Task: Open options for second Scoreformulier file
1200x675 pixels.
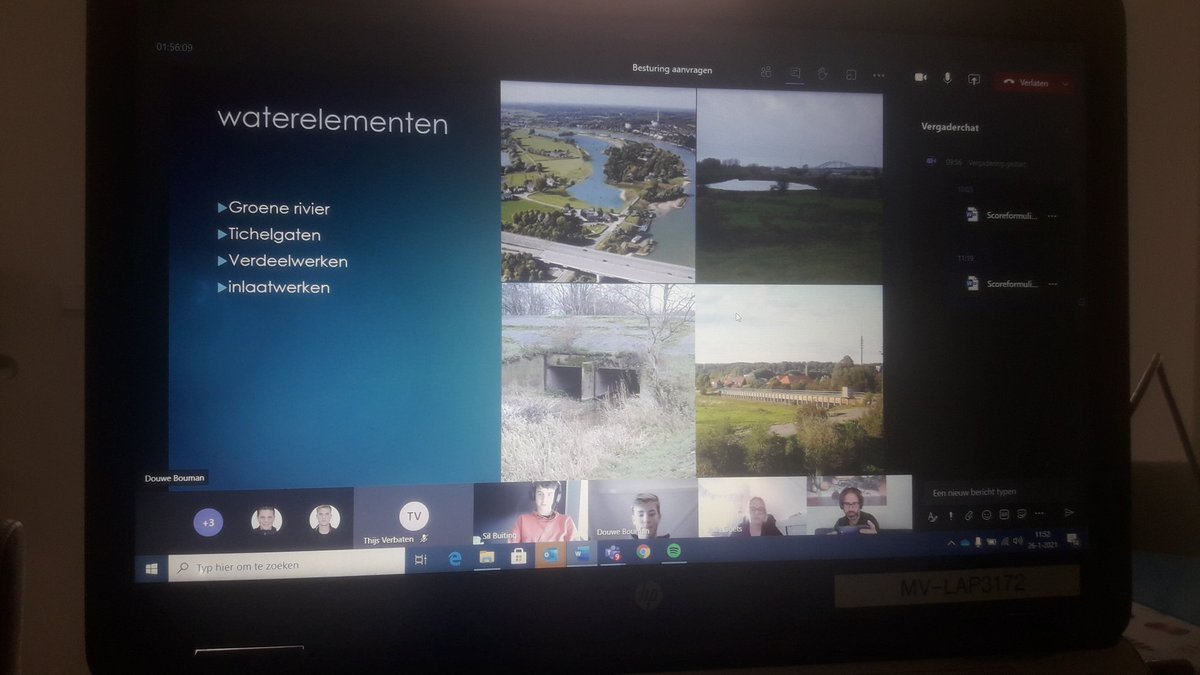Action: [x=1052, y=285]
